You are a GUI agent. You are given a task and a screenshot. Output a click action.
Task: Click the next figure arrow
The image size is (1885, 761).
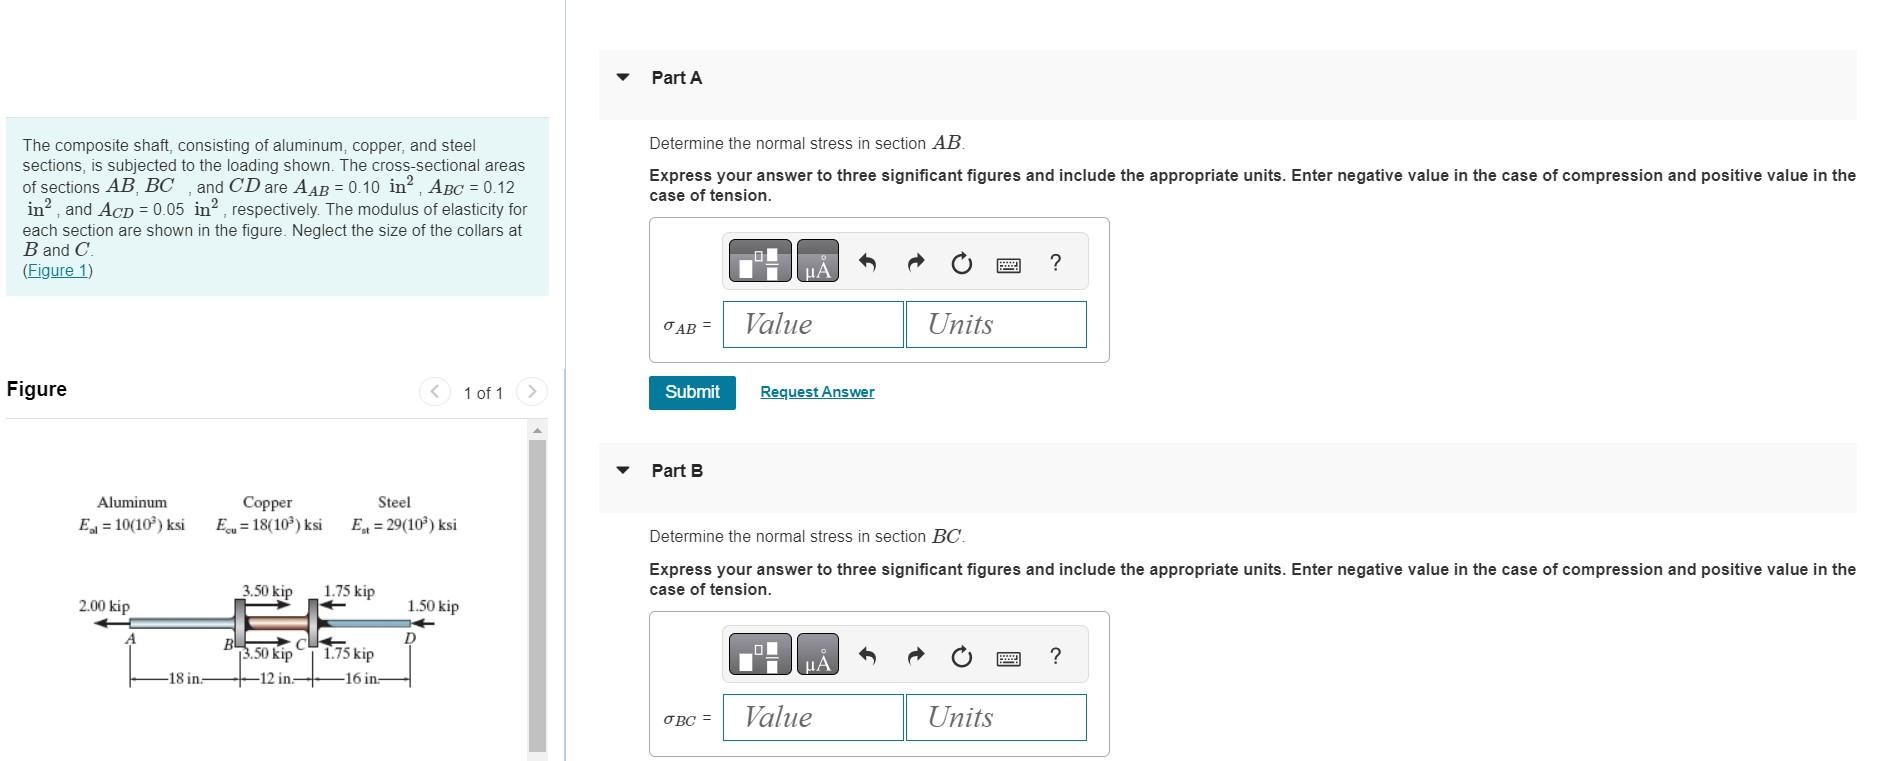(x=533, y=392)
